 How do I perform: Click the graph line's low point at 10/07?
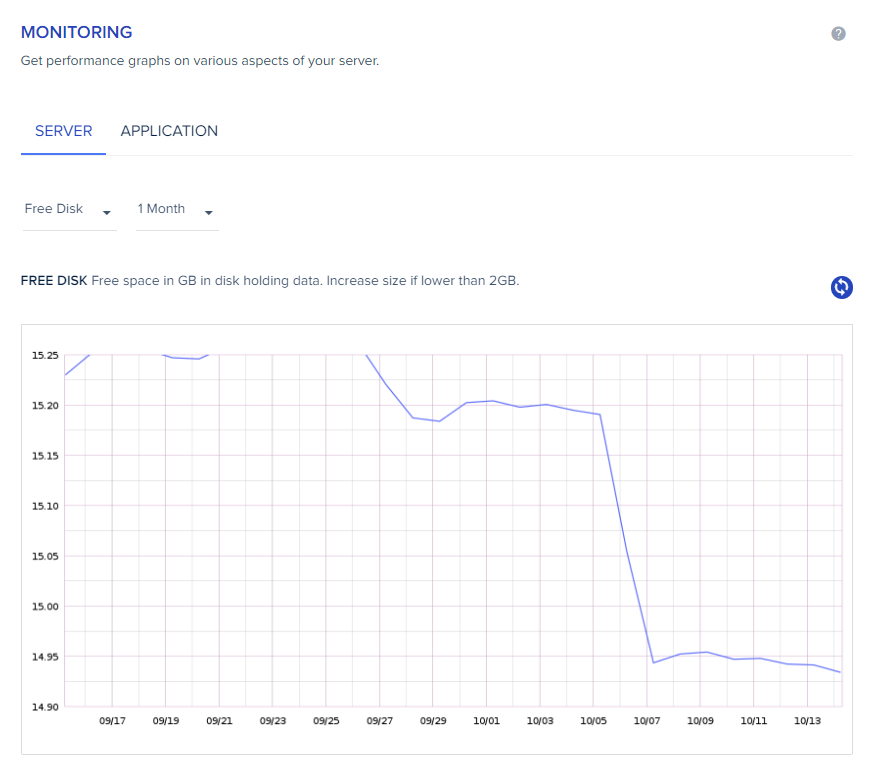coord(653,662)
